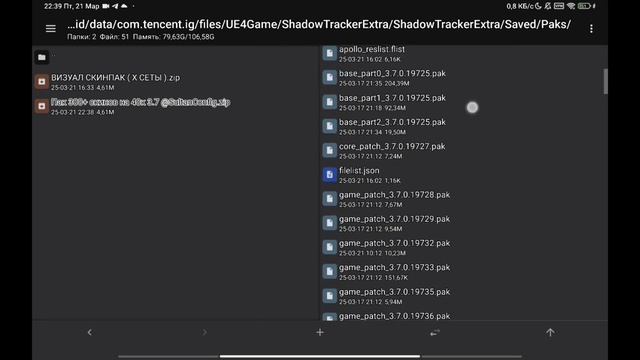Select base_part0_3.7.0.19725.pak file
640x360 pixels.
point(461,78)
